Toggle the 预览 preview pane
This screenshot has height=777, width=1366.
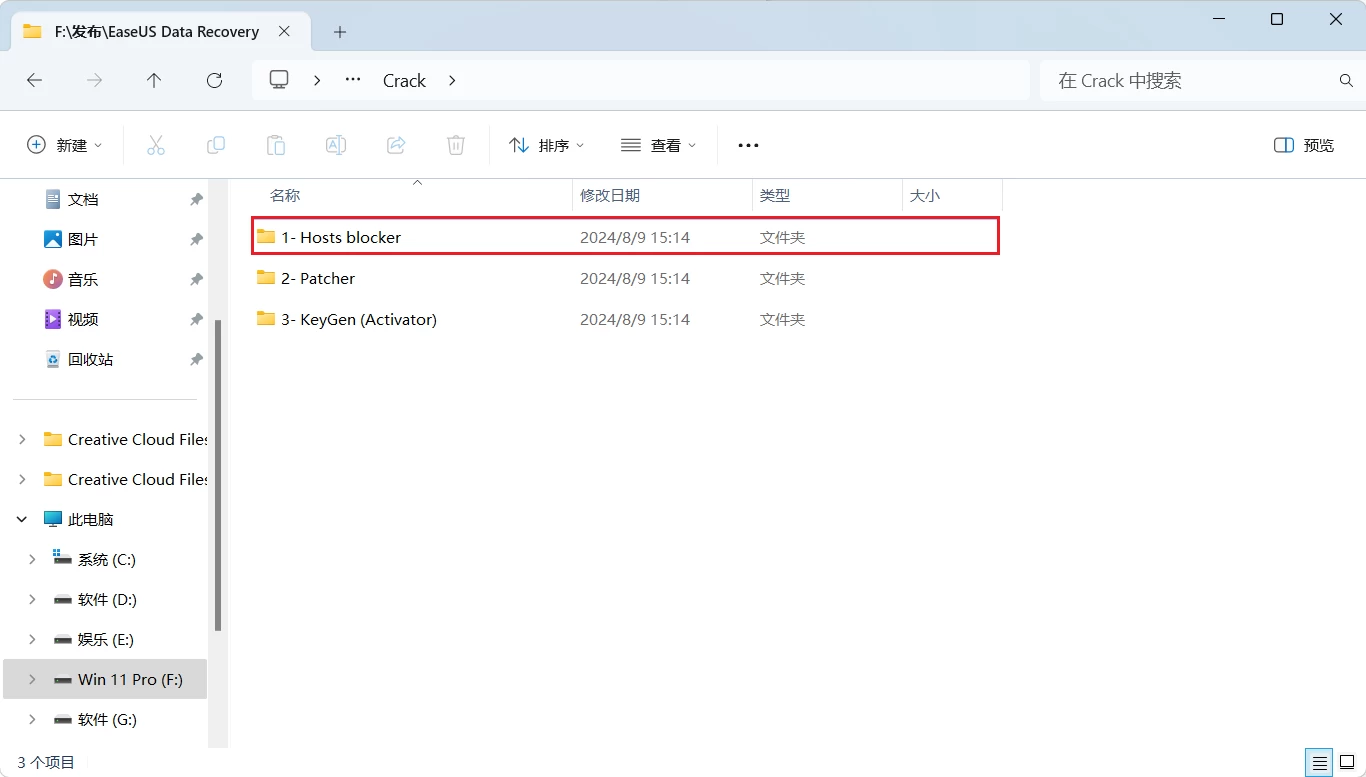(1304, 145)
